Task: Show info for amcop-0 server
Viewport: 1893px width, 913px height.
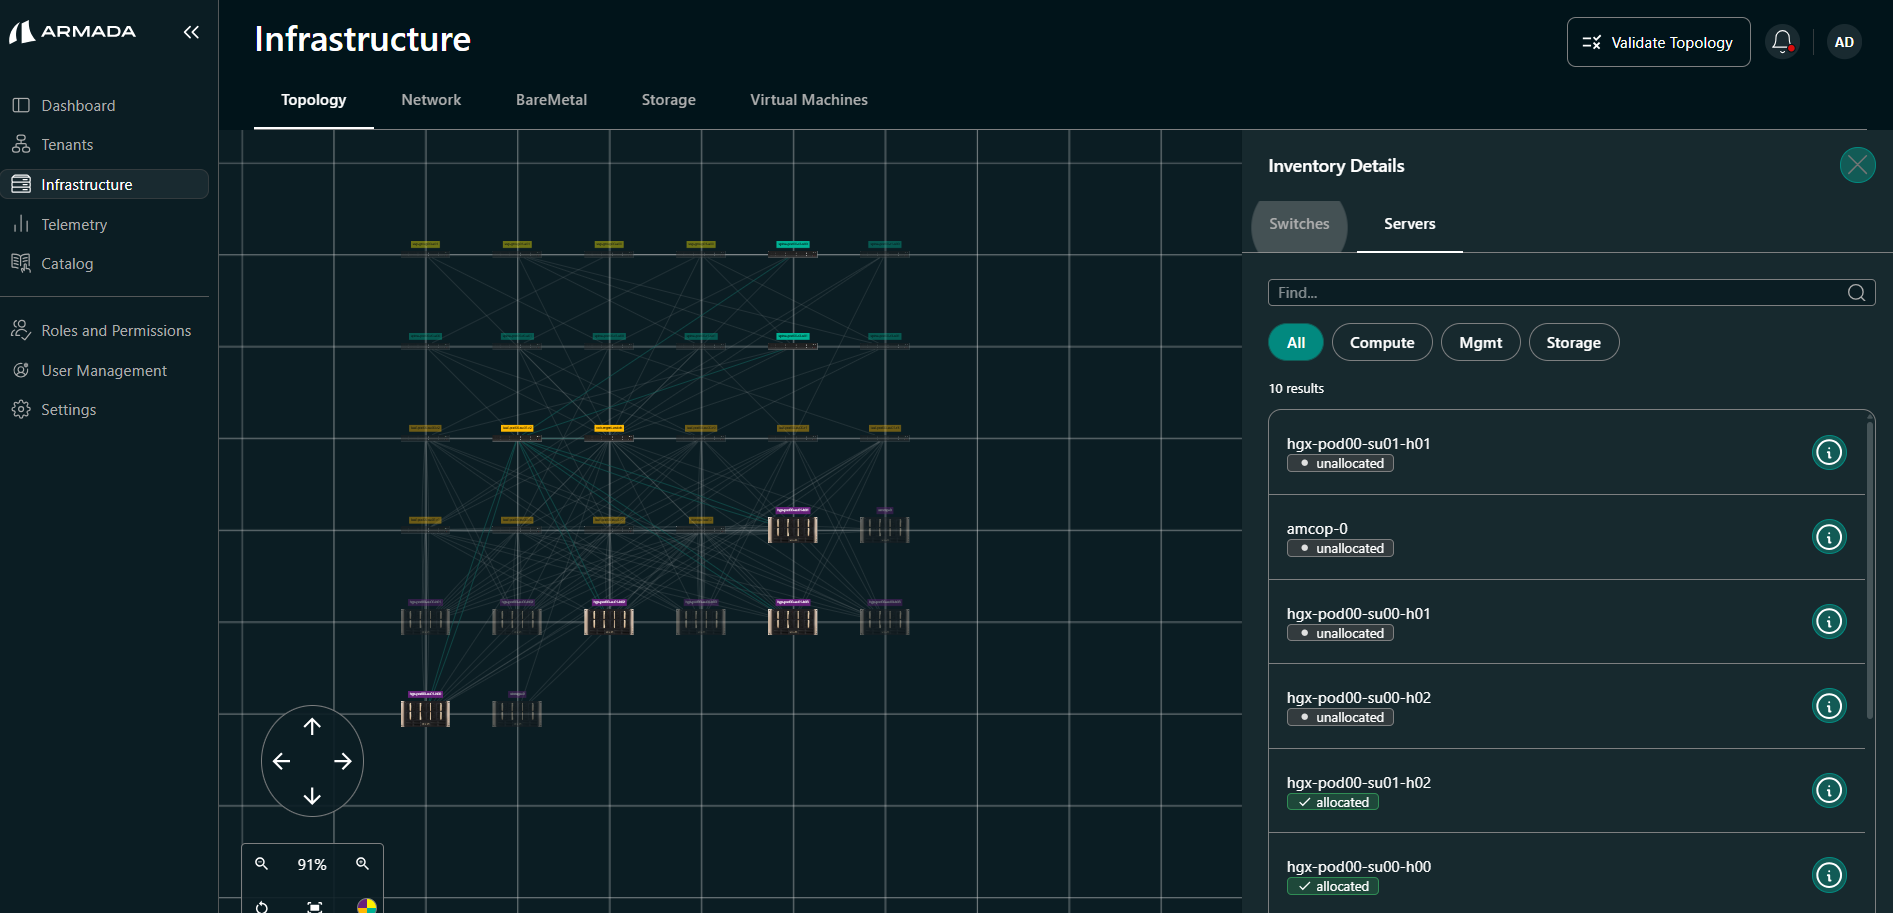Action: coord(1828,537)
